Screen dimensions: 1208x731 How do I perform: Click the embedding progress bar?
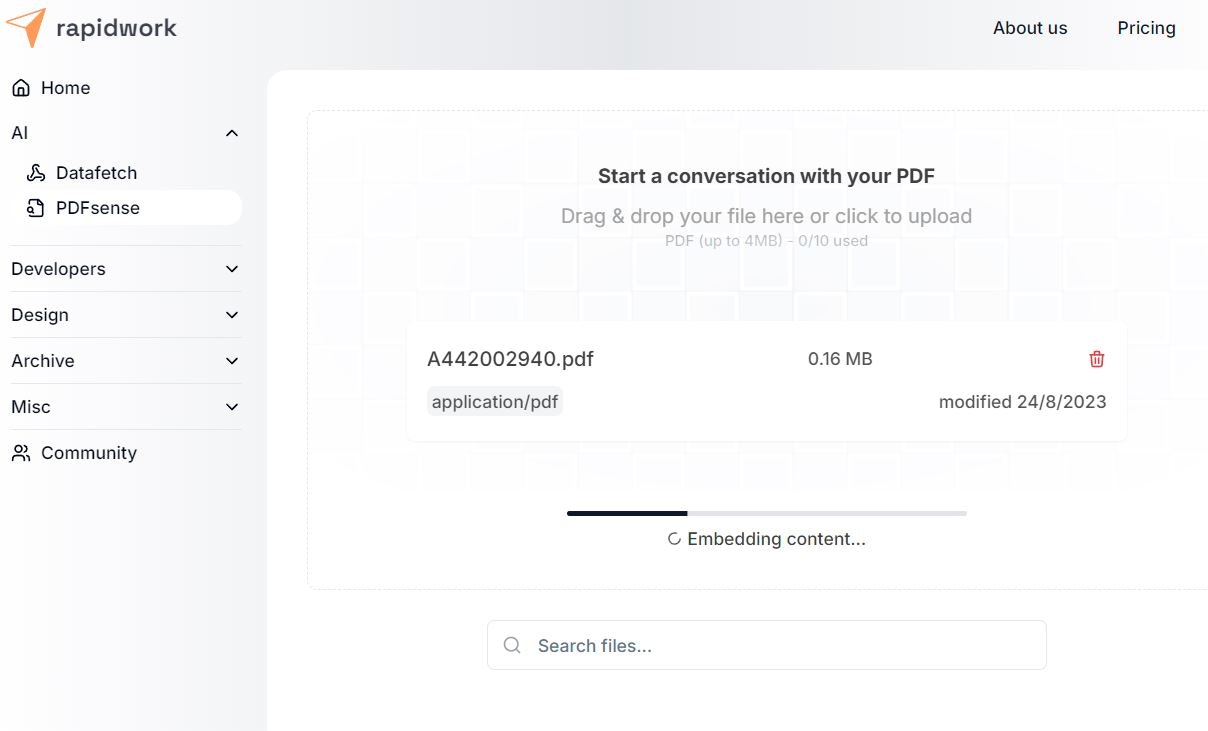coord(766,513)
